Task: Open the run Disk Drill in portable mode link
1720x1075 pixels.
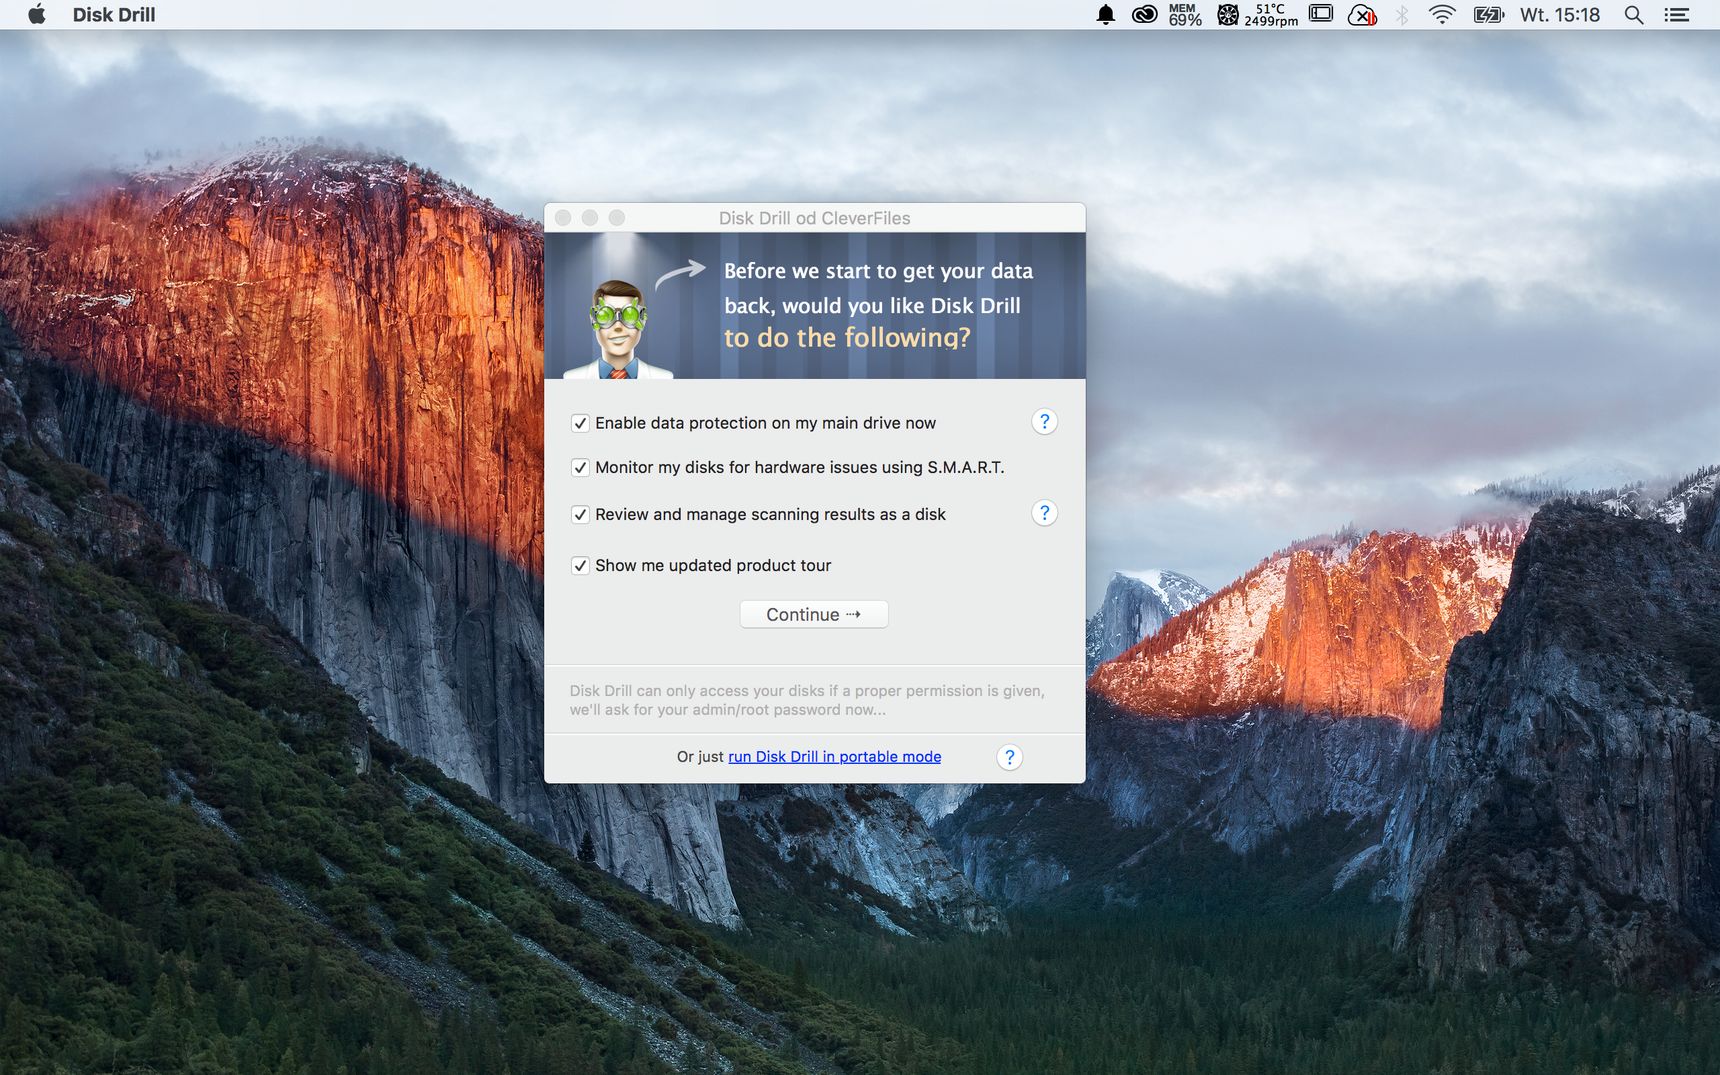Action: point(834,756)
